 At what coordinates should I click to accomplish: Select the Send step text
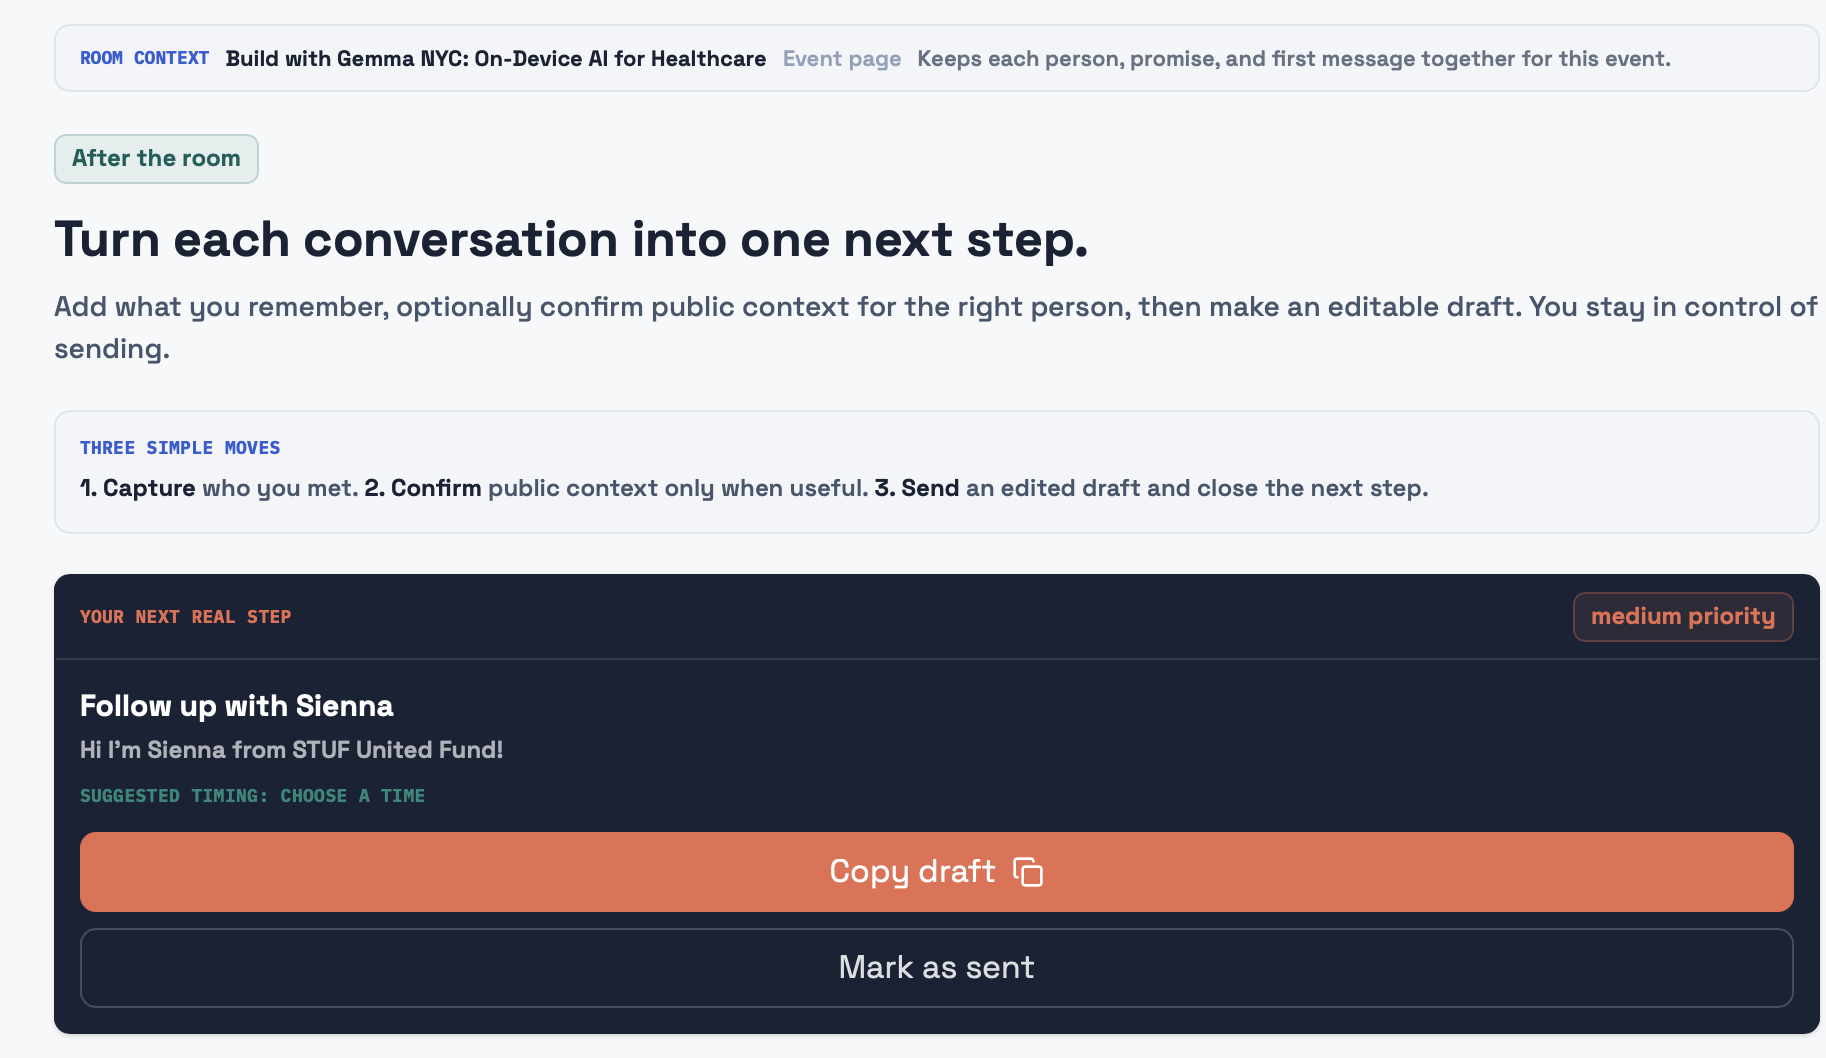click(1151, 488)
